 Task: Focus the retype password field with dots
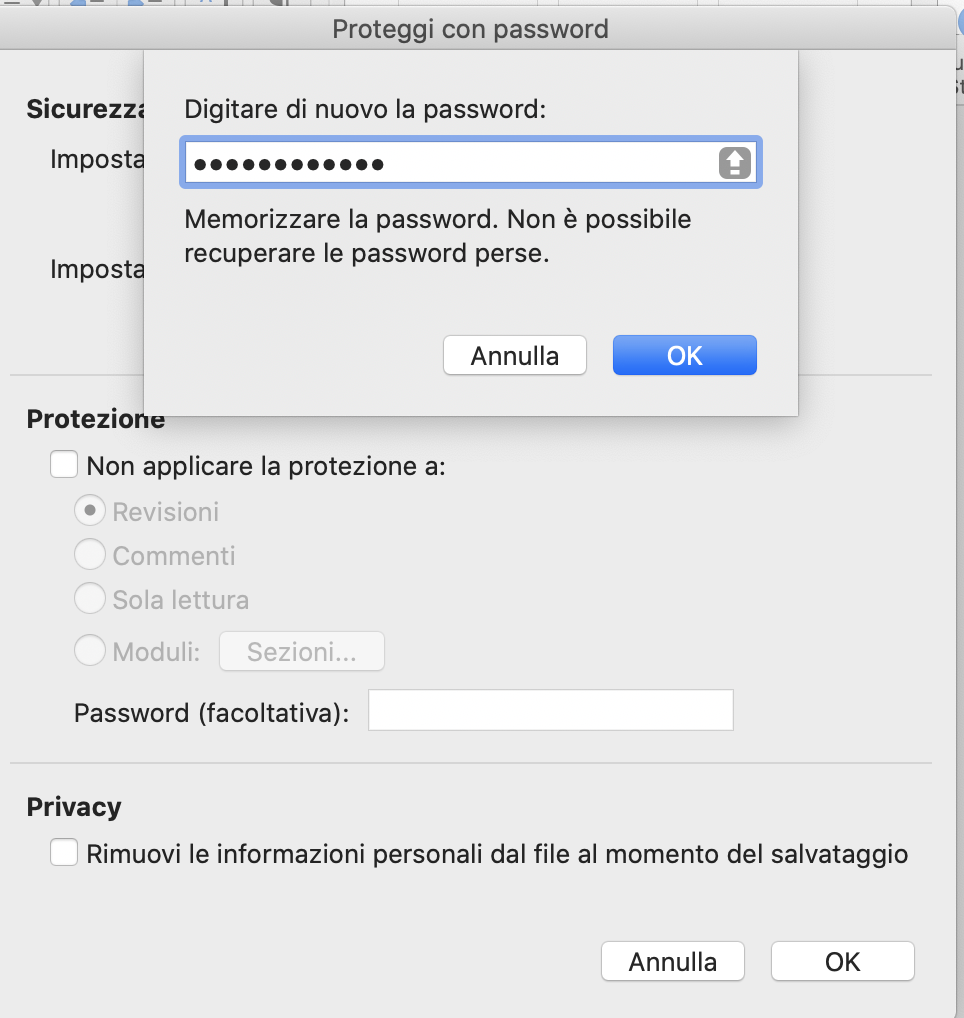471,162
